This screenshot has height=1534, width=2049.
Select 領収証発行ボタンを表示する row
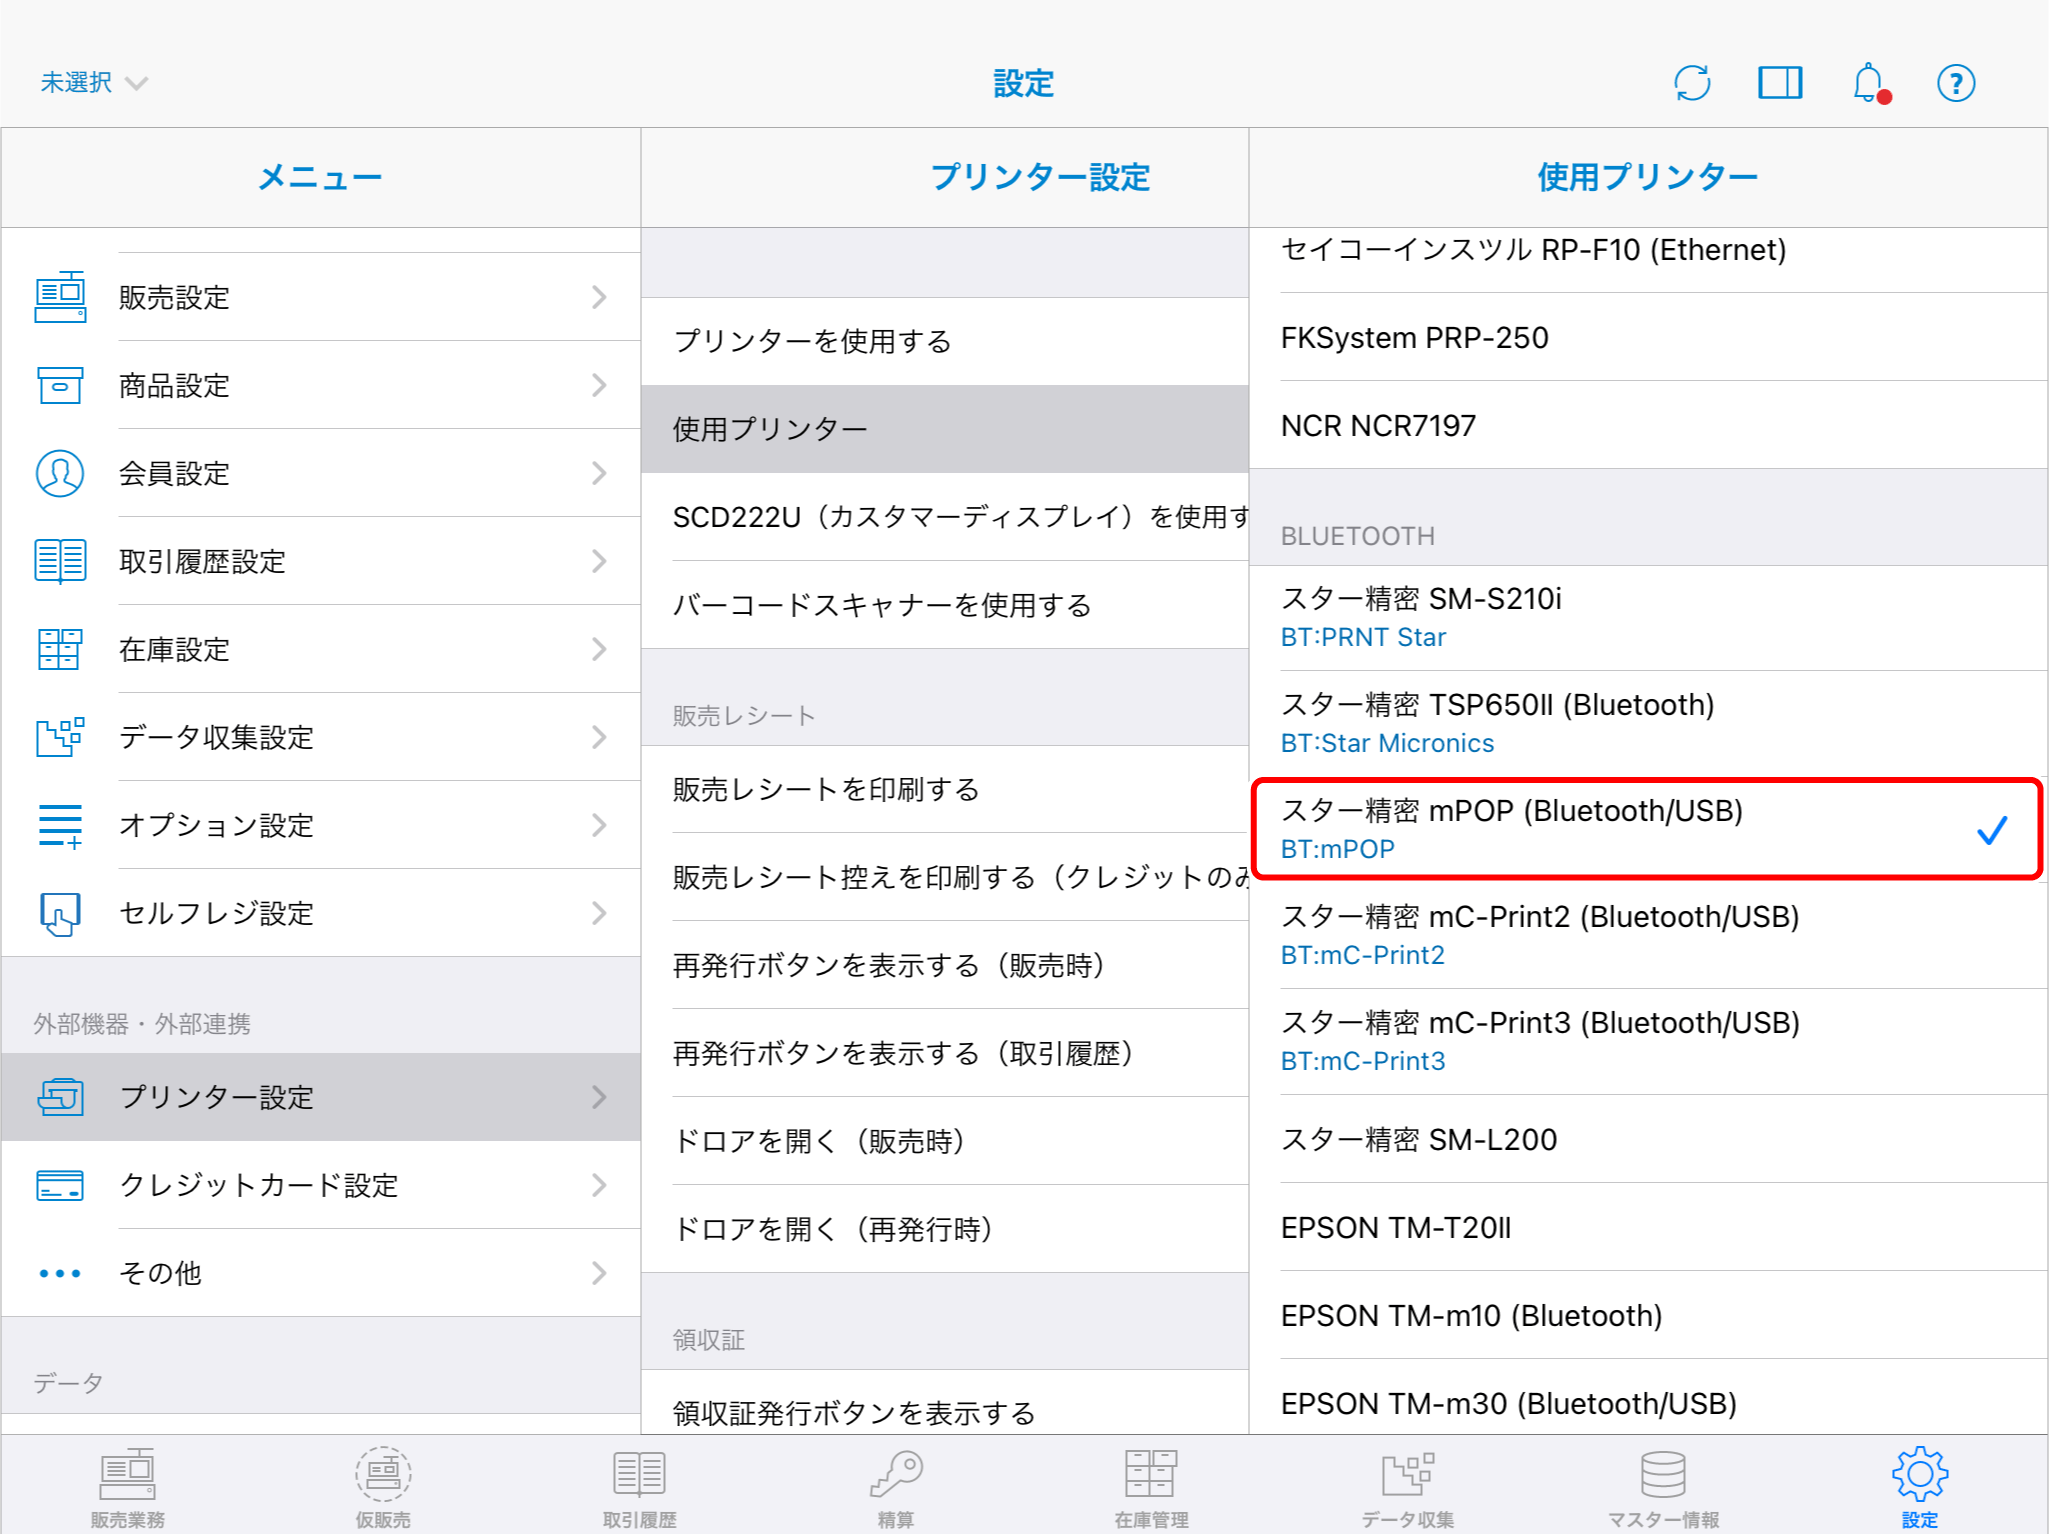tap(945, 1403)
